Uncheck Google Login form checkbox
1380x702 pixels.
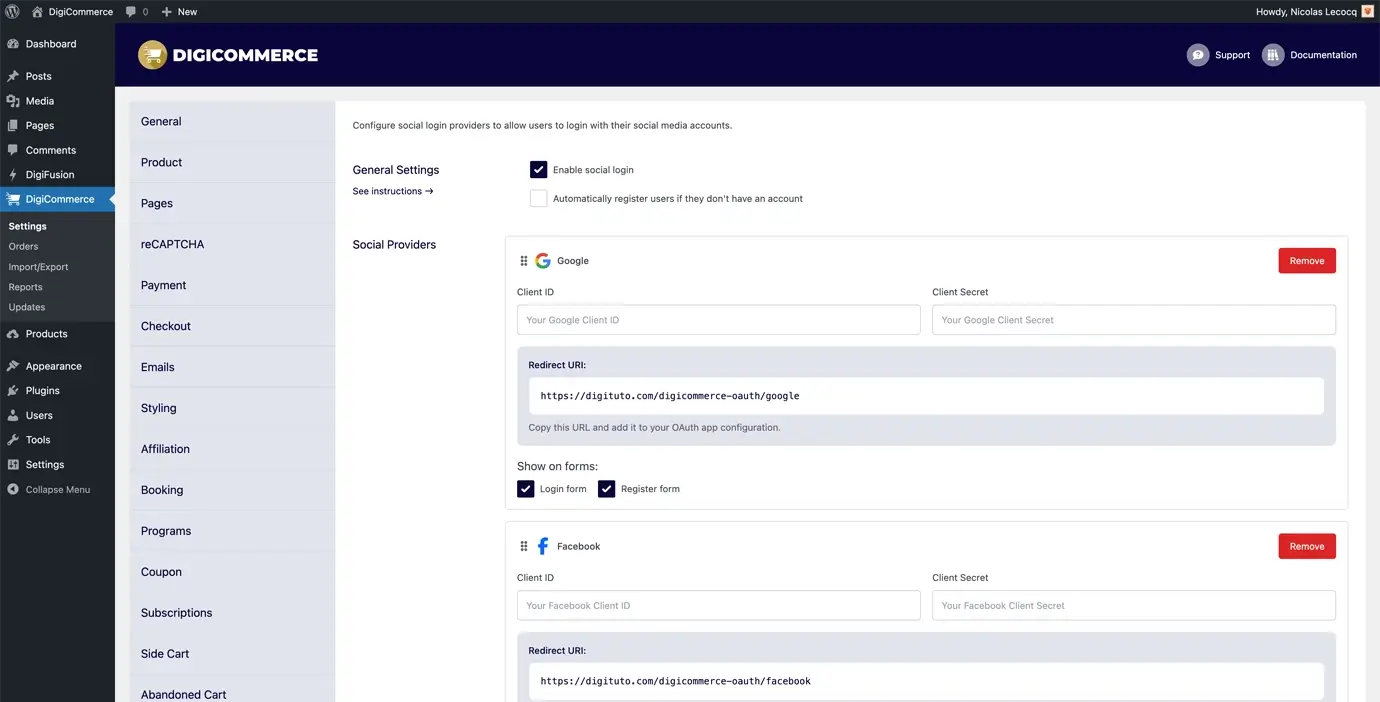pyautogui.click(x=525, y=489)
